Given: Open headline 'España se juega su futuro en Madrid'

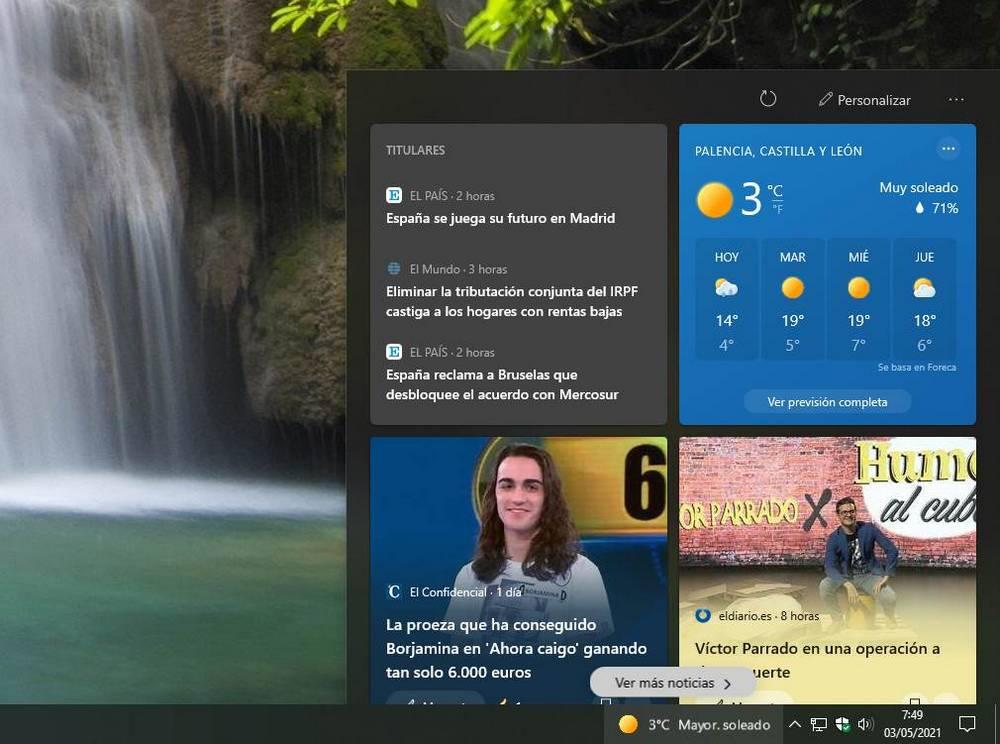Looking at the screenshot, I should point(501,218).
